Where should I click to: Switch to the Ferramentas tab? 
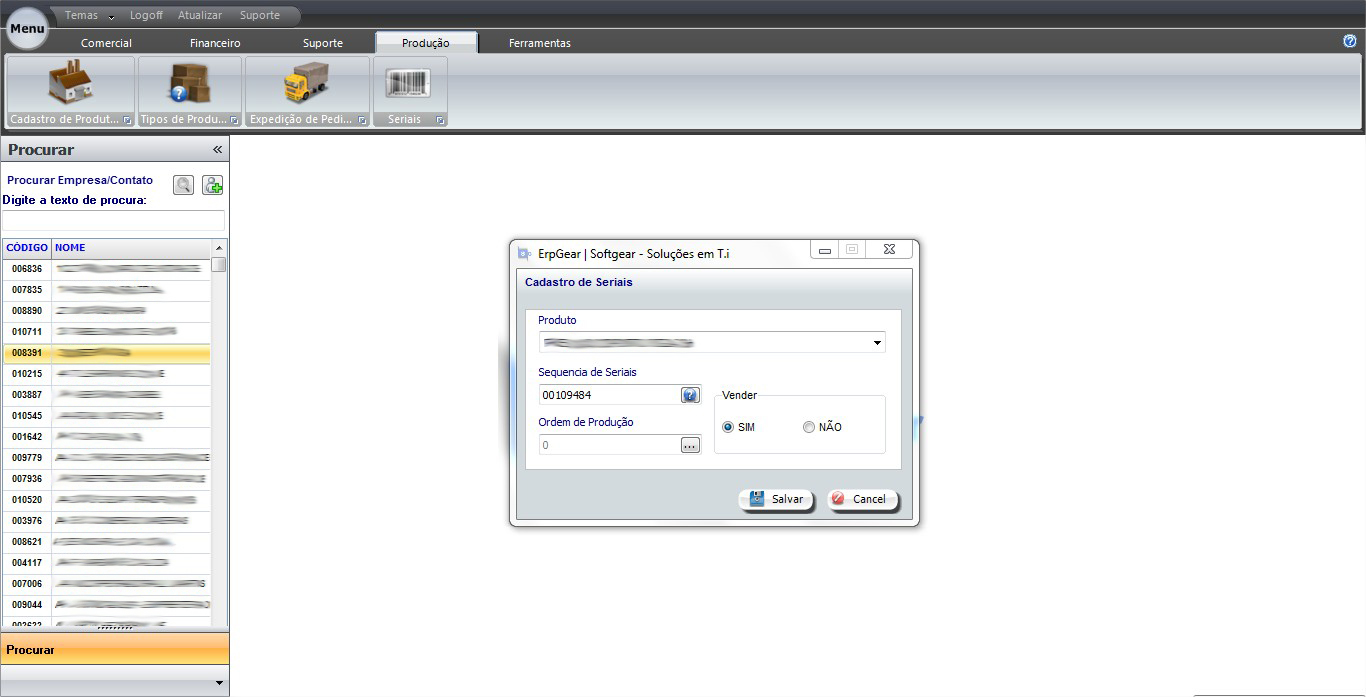click(539, 43)
